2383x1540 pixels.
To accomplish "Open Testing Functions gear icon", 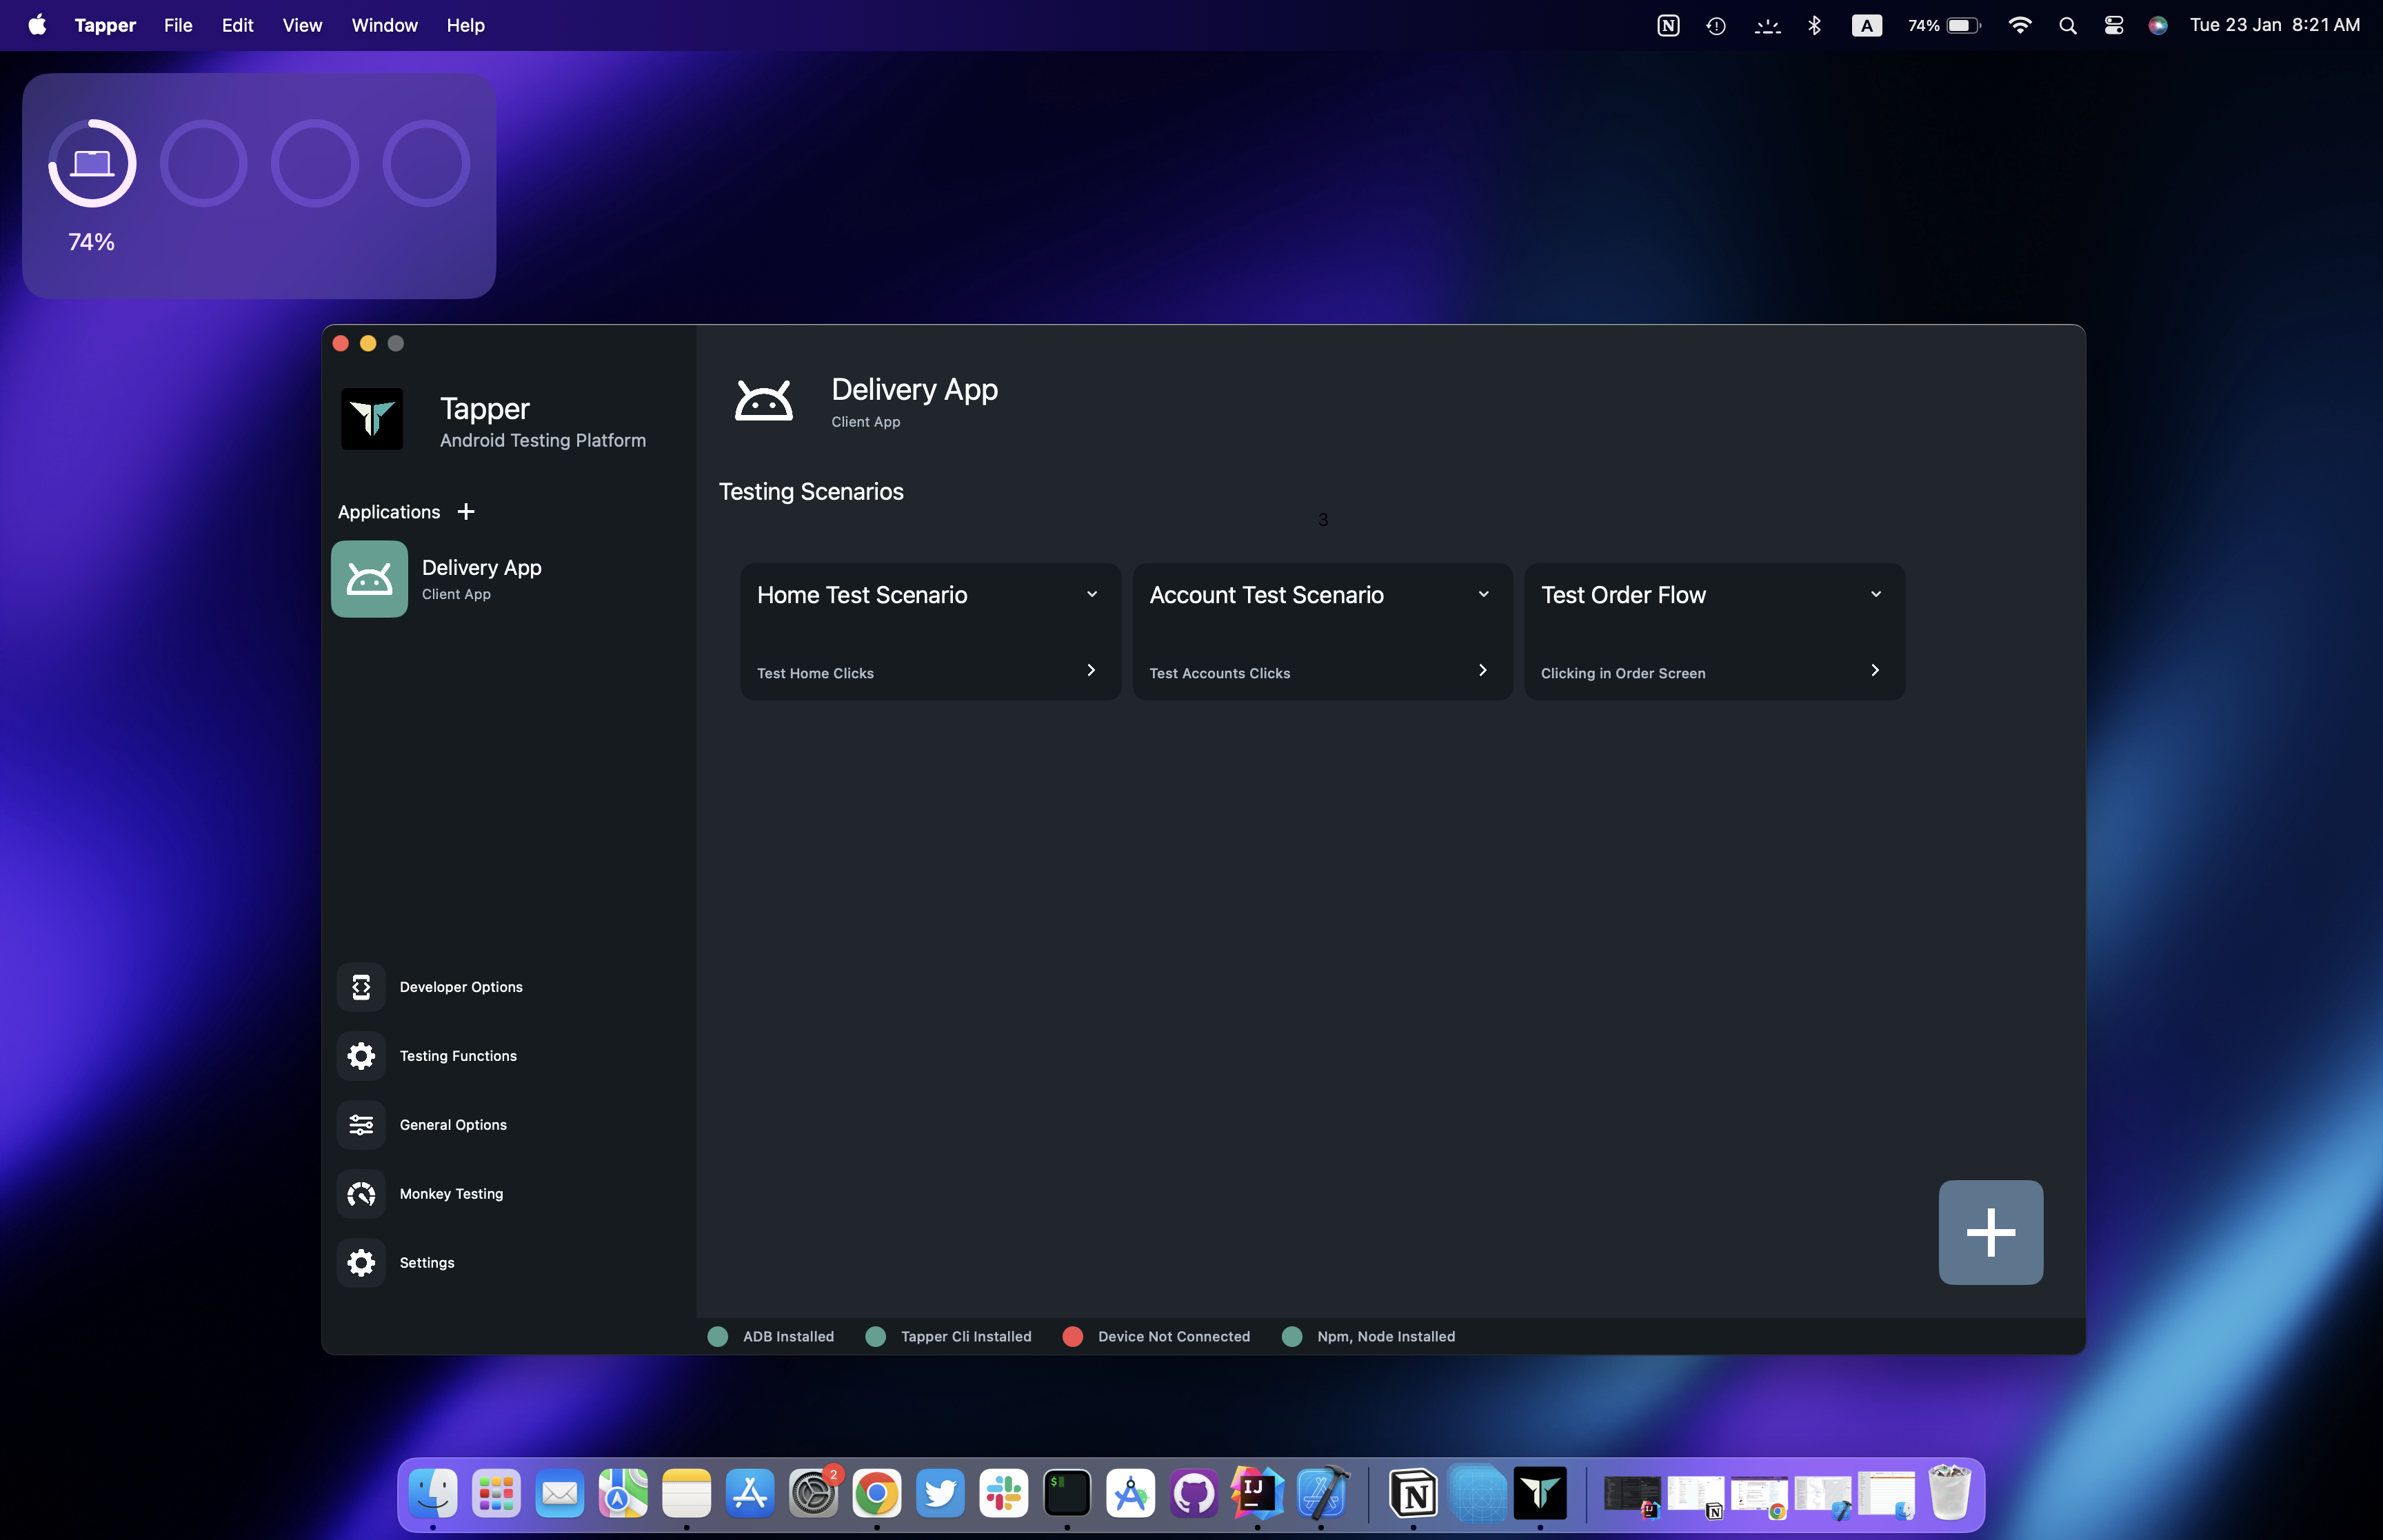I will click(x=361, y=1056).
